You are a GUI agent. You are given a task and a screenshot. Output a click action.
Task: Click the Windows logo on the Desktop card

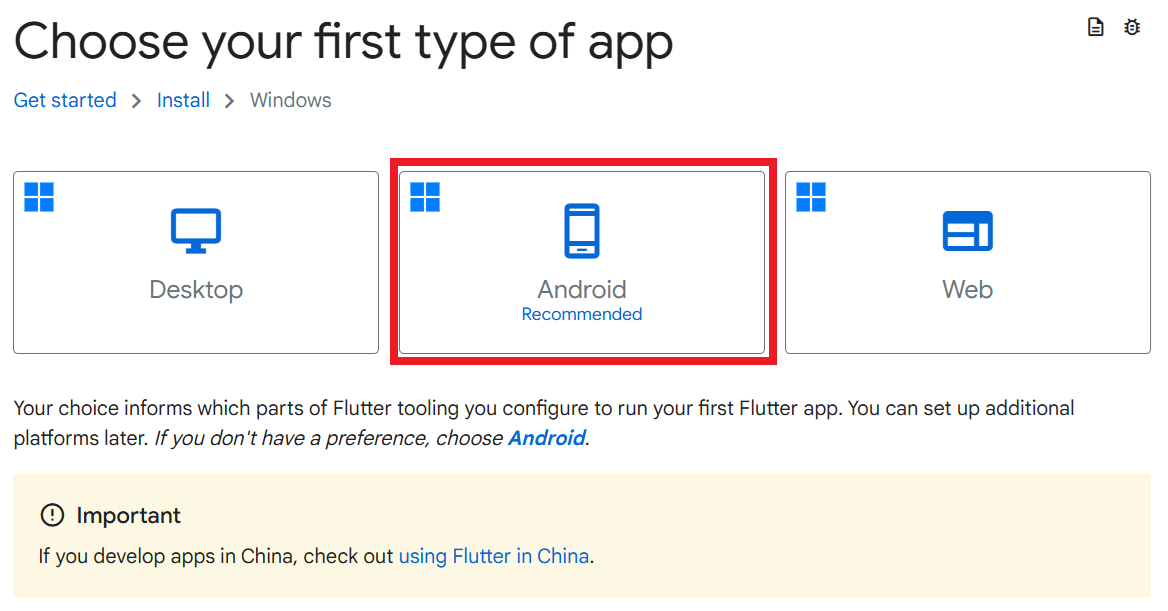pyautogui.click(x=39, y=197)
